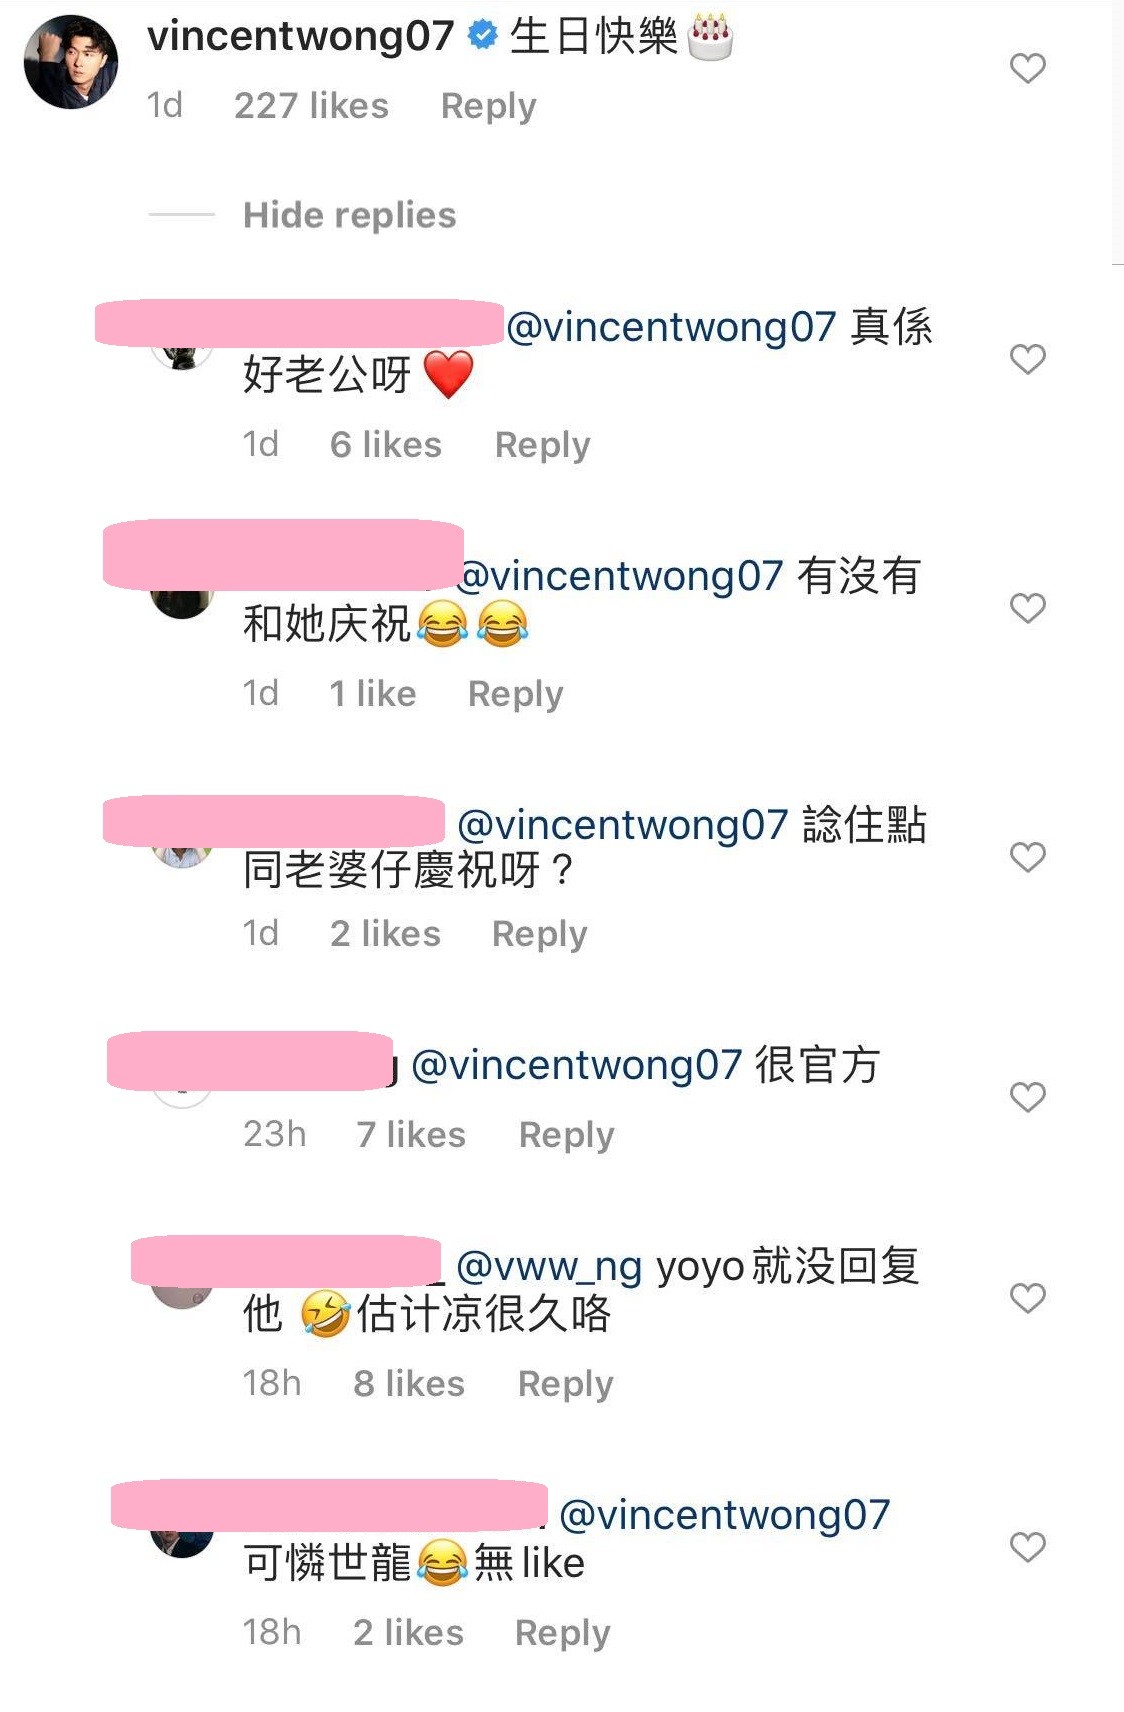Open the @vww_ng mention link
The image size is (1124, 1712).
tap(549, 1267)
